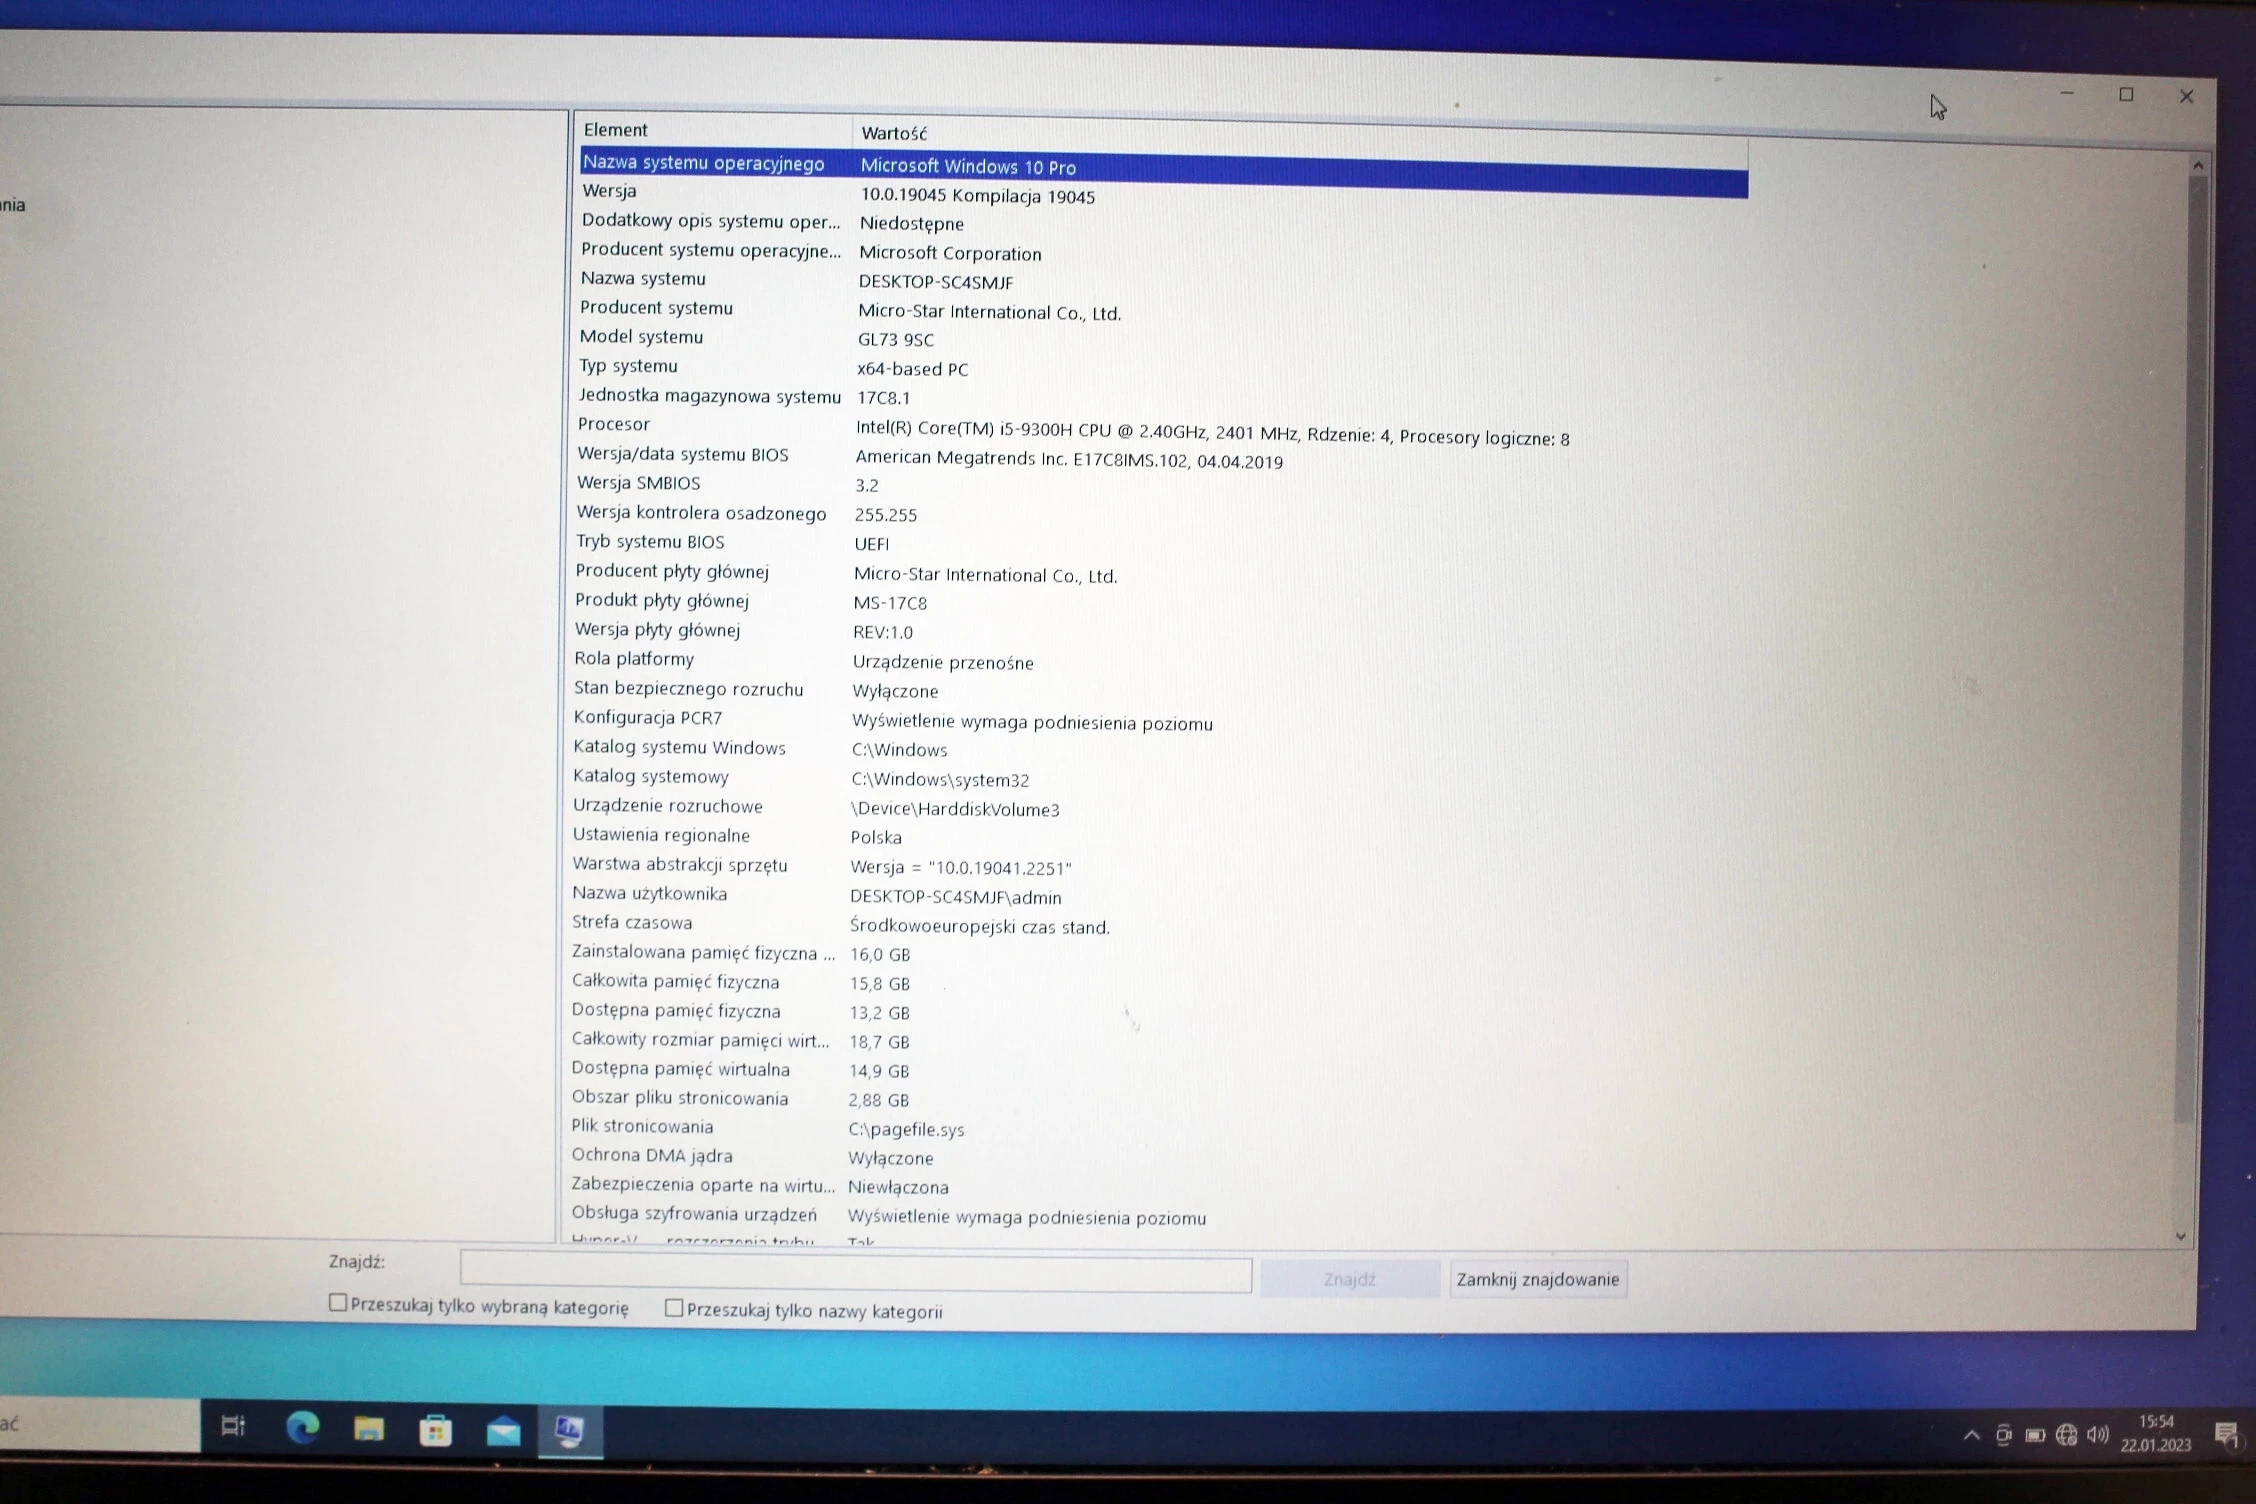
Task: Open network globe tray icon
Action: [2067, 1435]
